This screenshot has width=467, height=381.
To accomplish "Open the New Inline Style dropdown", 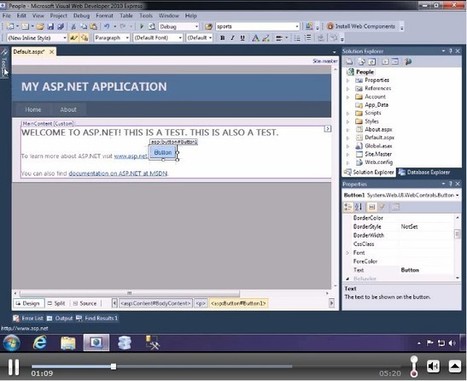I will click(65, 38).
